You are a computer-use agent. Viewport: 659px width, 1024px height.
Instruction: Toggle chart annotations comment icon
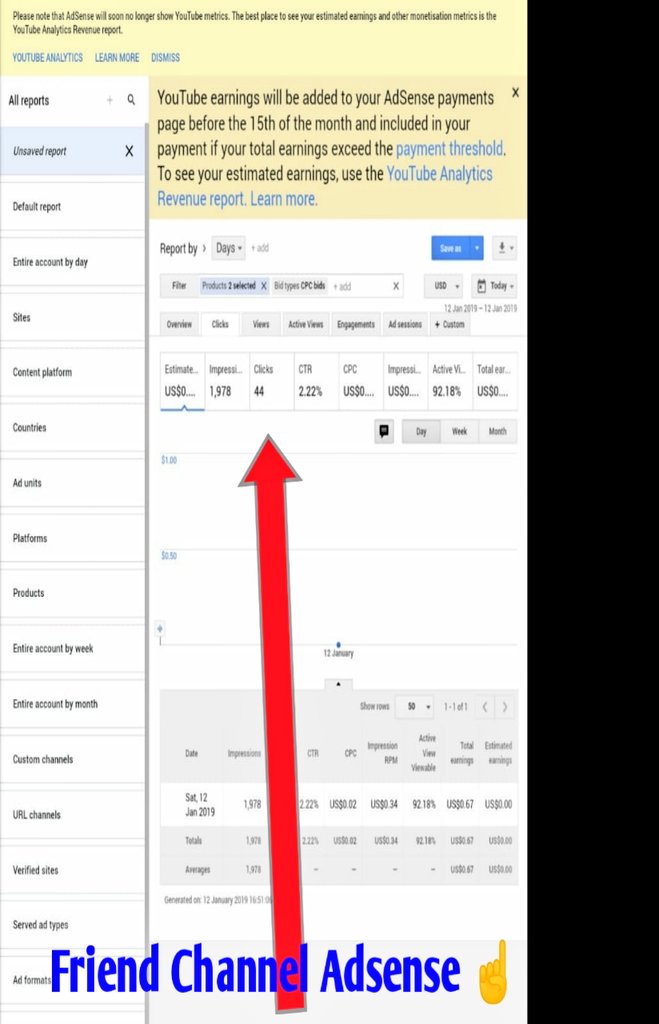point(384,431)
